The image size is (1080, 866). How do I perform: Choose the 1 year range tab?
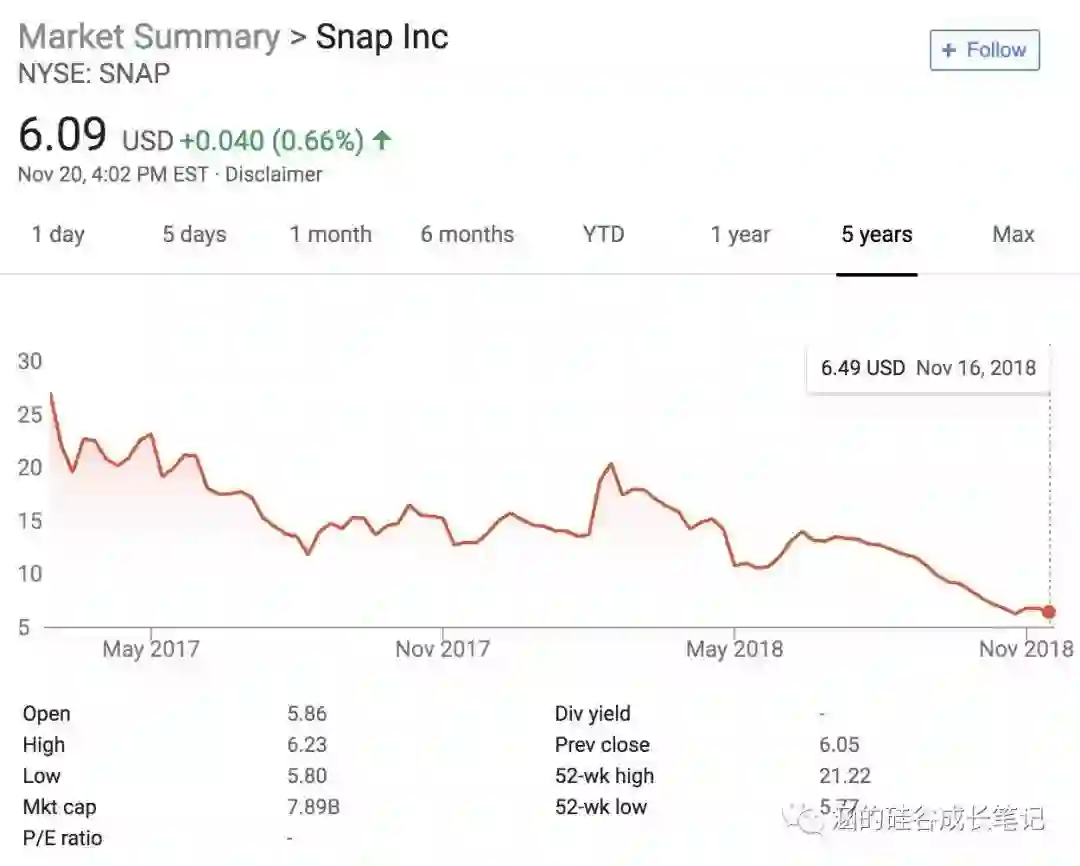tap(740, 235)
